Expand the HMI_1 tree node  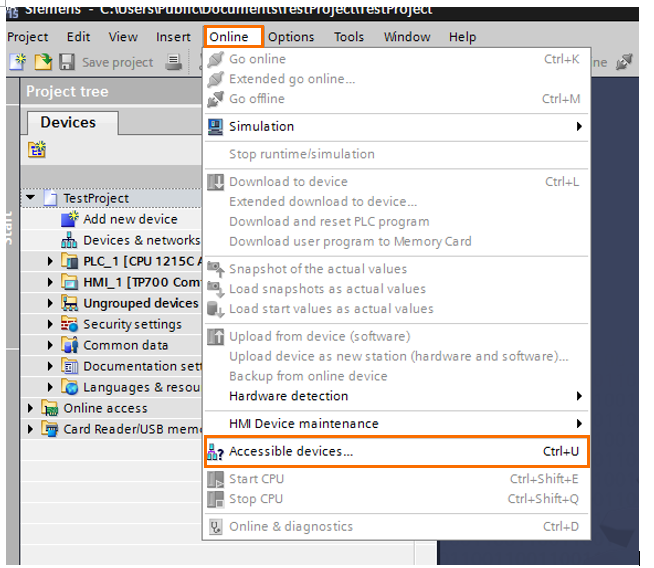tap(50, 282)
